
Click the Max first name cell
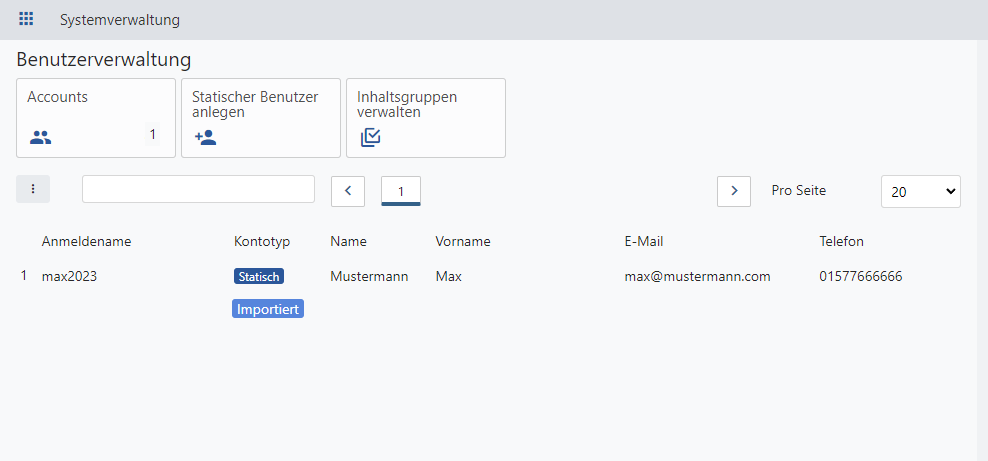pyautogui.click(x=449, y=276)
